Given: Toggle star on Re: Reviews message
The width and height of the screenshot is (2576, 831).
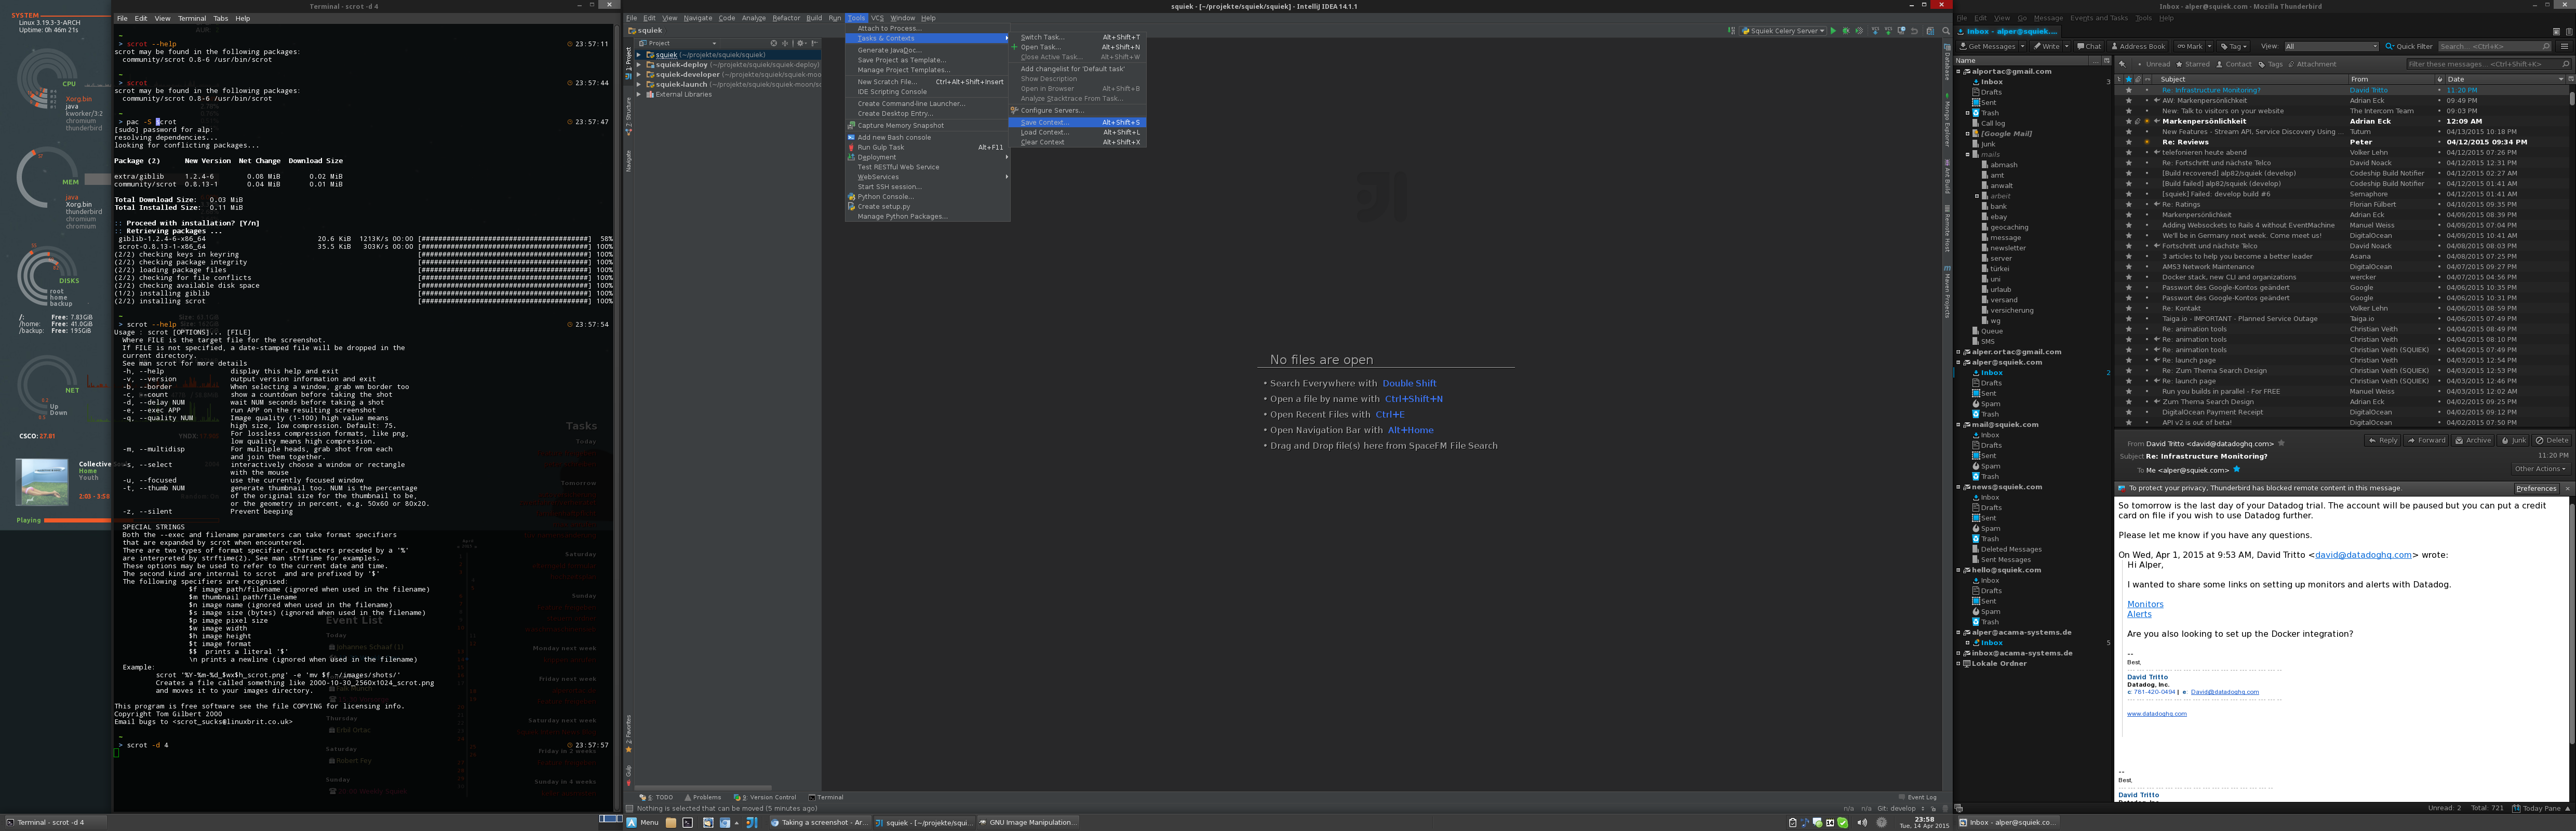Looking at the screenshot, I should coord(2129,142).
